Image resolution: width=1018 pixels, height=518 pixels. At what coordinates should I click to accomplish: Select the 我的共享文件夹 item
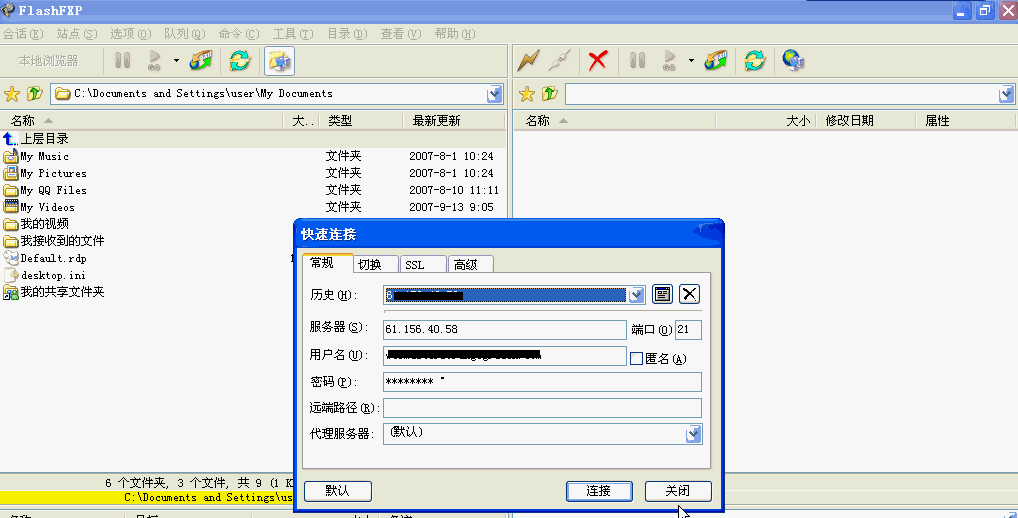pyautogui.click(x=53, y=292)
